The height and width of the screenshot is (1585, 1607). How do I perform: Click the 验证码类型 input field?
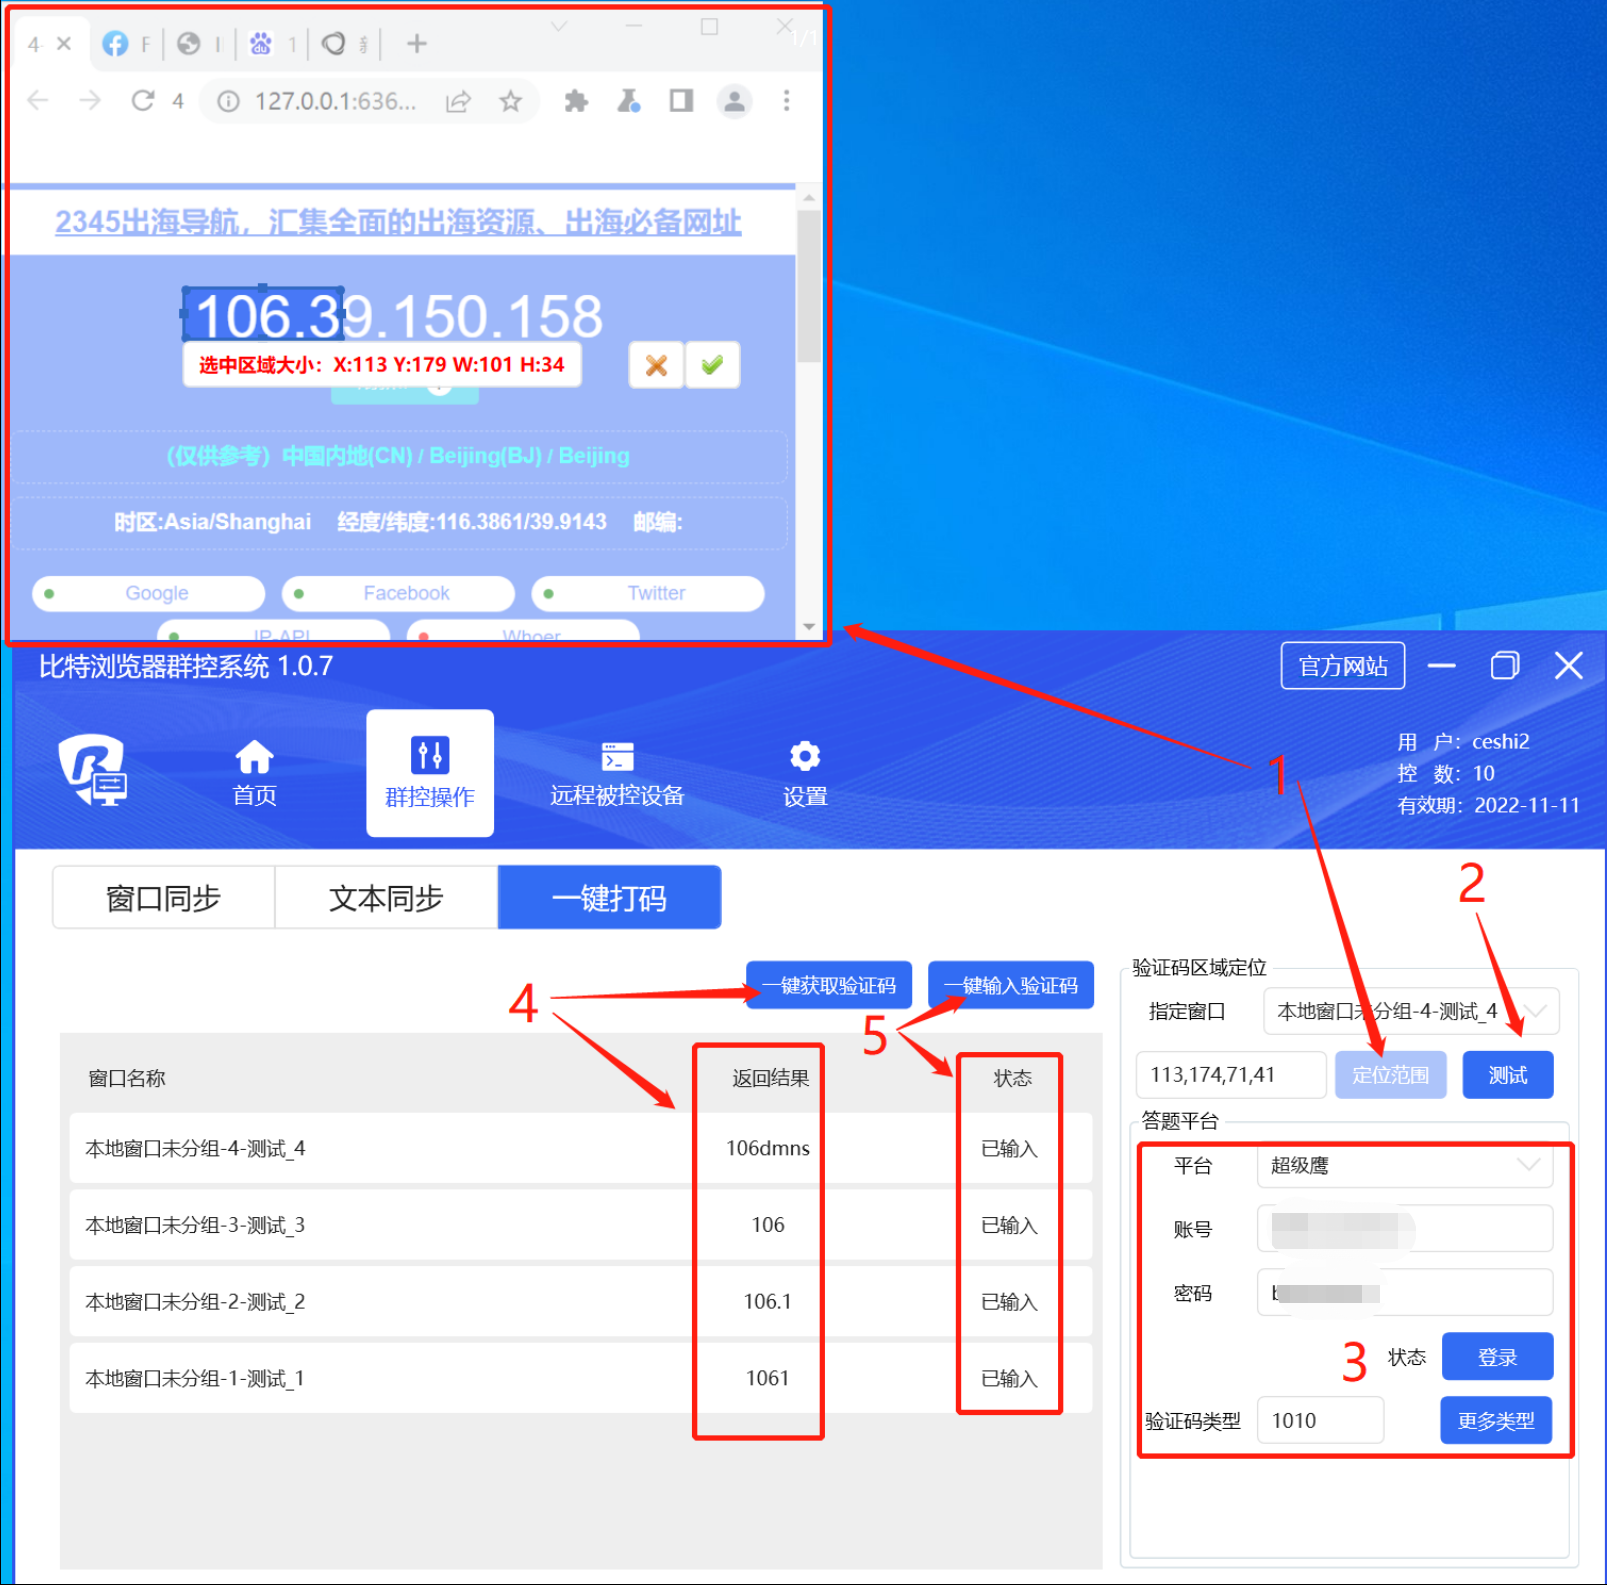pyautogui.click(x=1319, y=1421)
